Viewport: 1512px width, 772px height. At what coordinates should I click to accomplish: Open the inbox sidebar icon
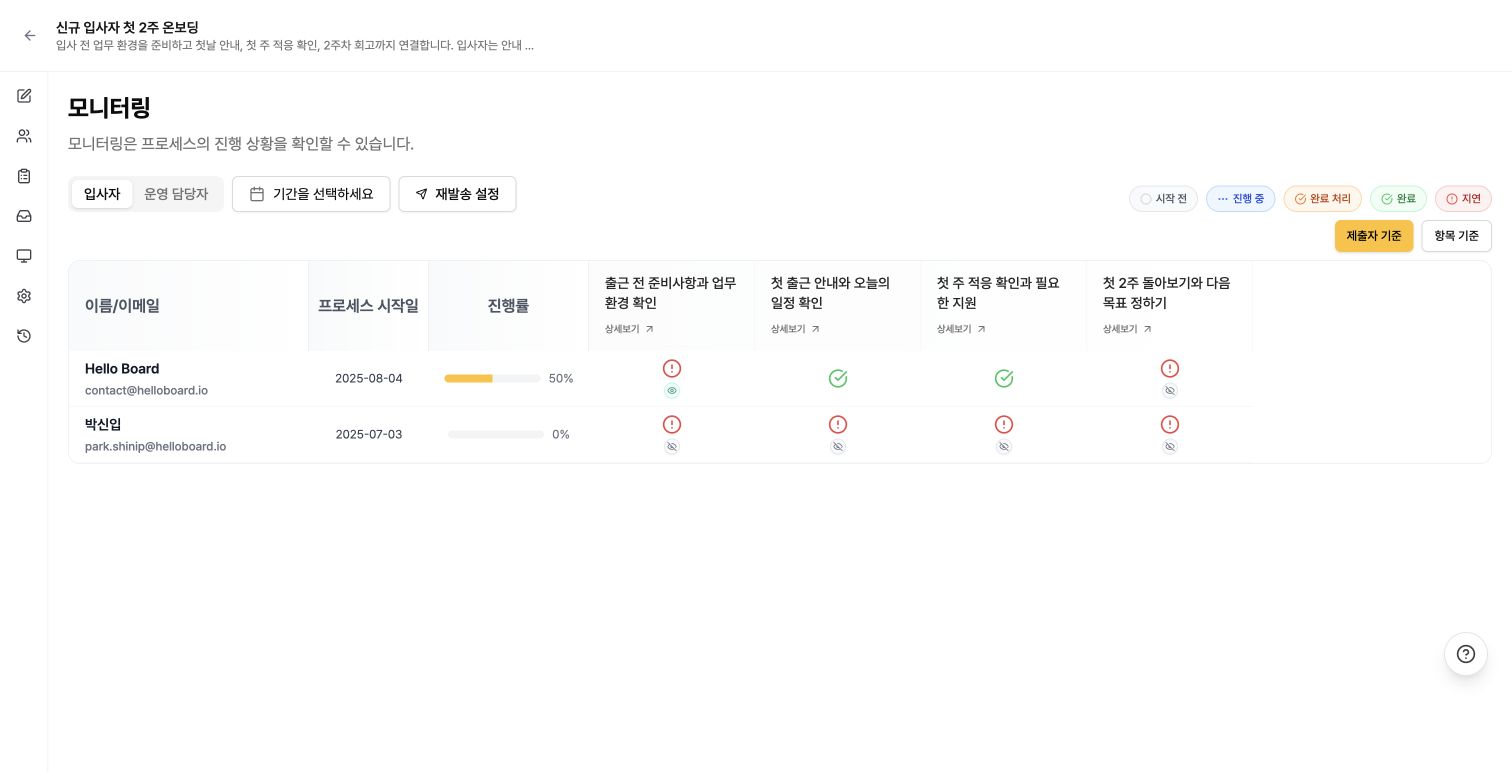[24, 216]
